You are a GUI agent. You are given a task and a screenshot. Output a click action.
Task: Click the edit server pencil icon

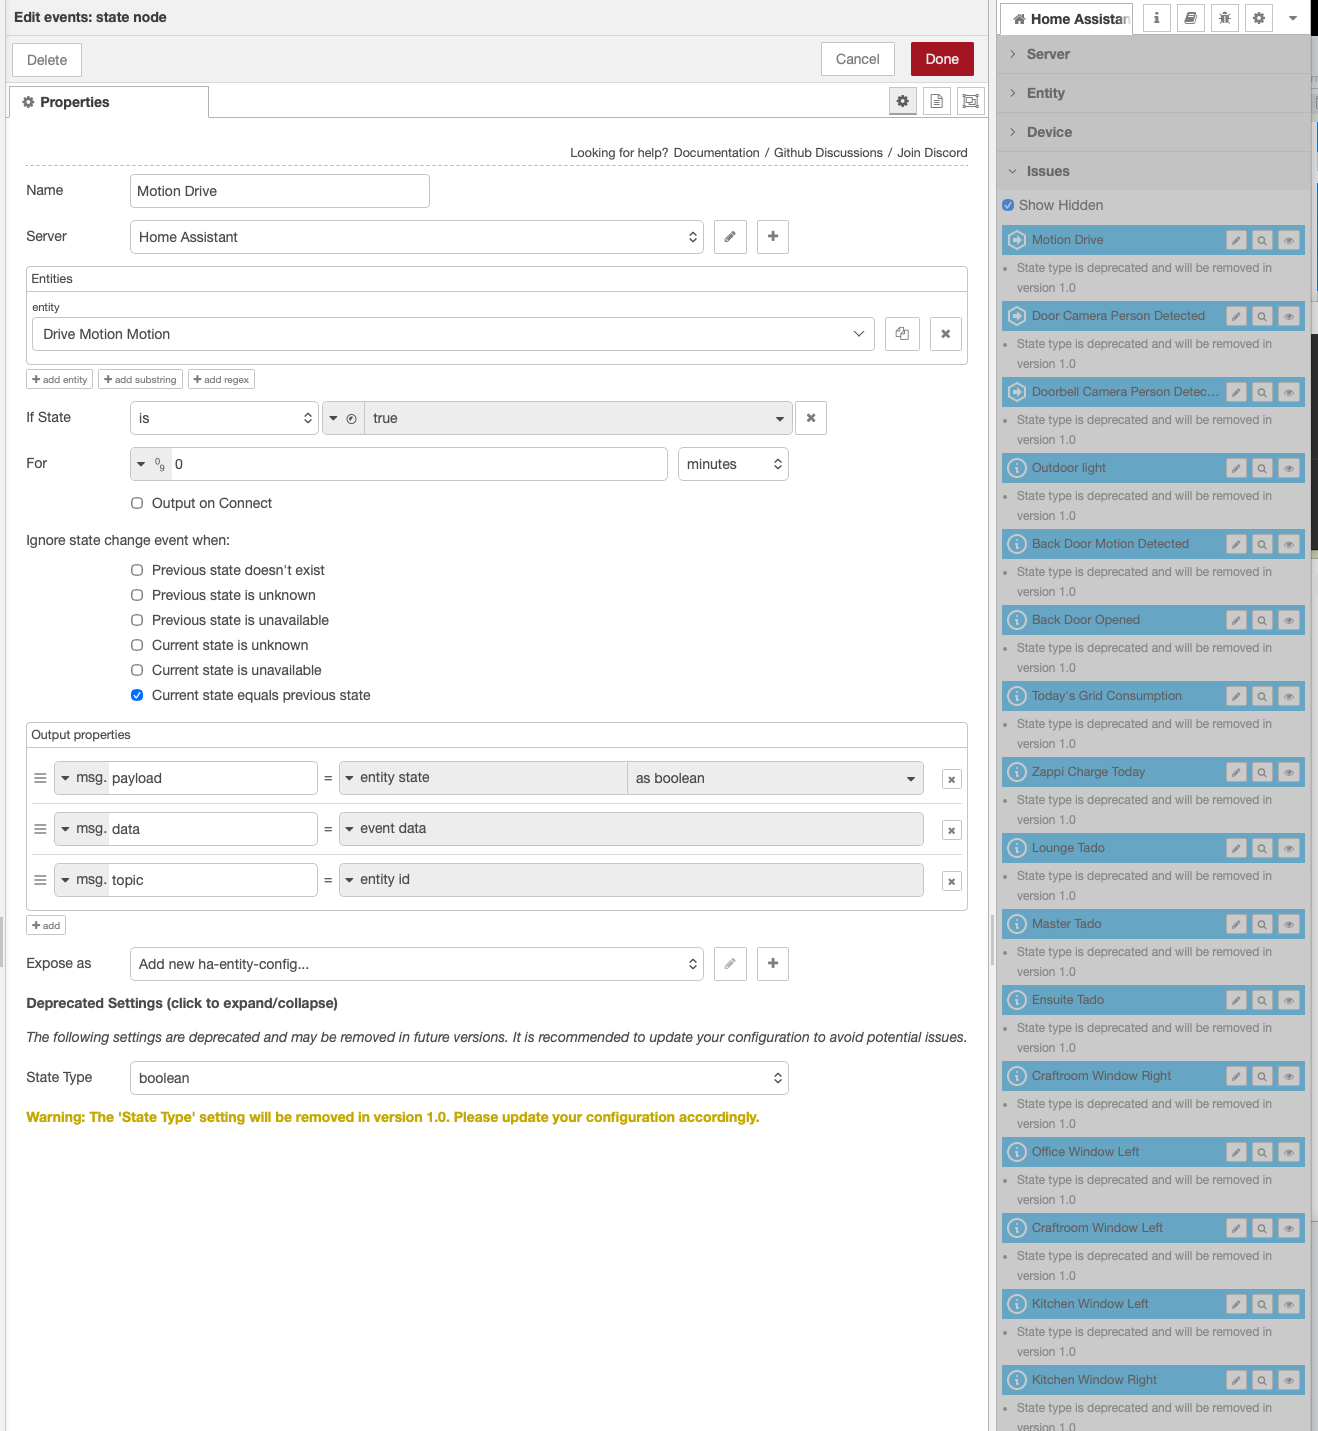pos(730,237)
